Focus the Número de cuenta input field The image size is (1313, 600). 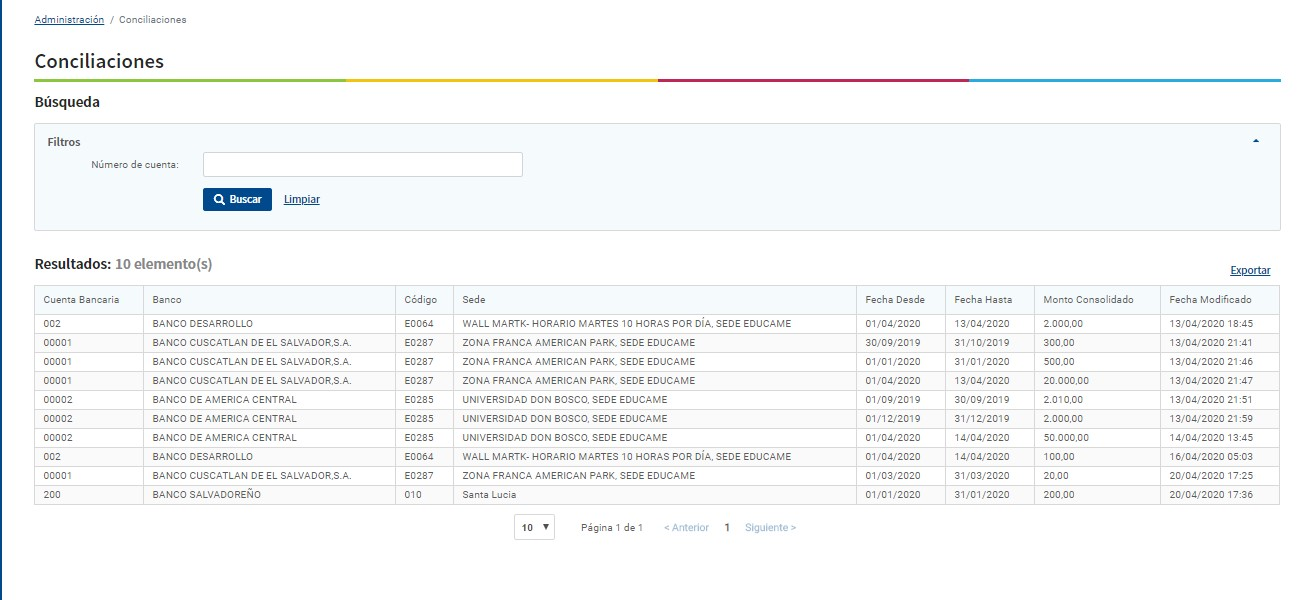click(362, 164)
